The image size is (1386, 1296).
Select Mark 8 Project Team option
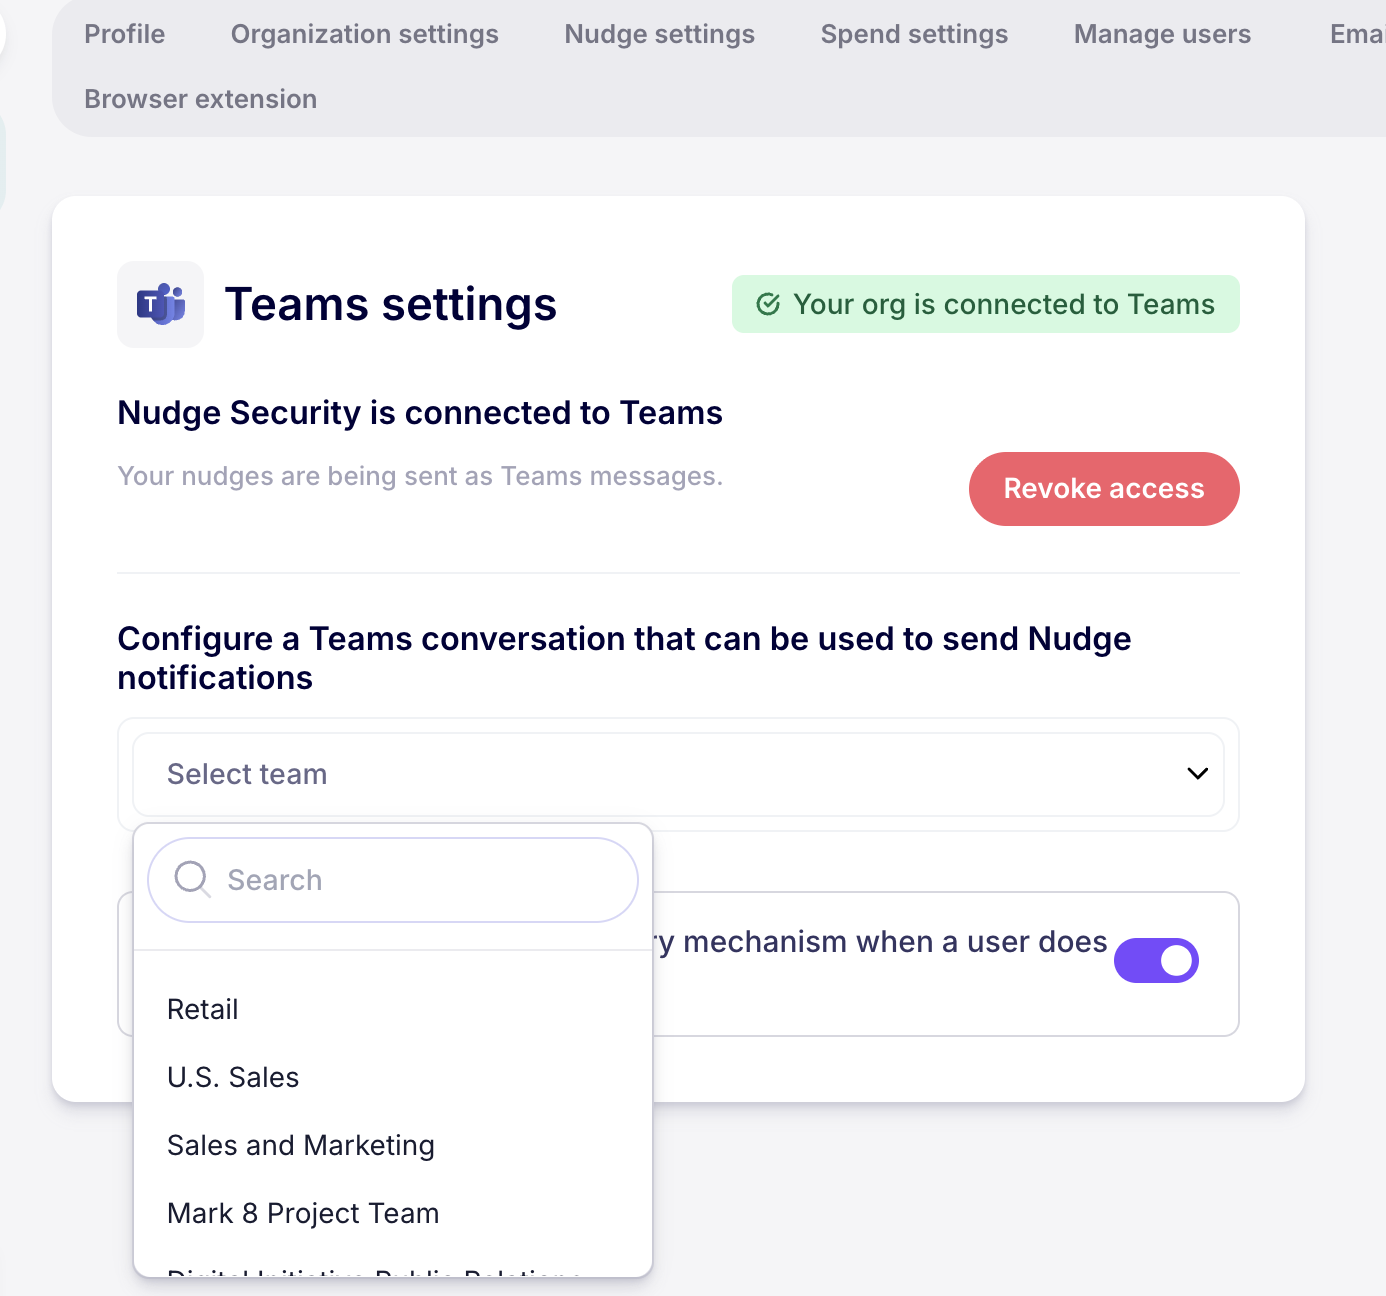[303, 1213]
